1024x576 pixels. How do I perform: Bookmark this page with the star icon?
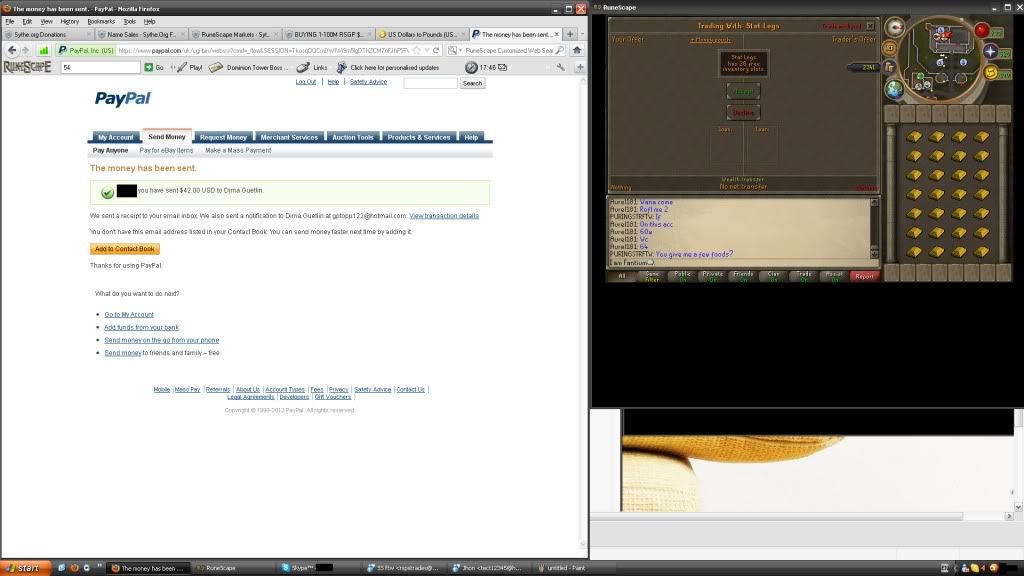(x=417, y=50)
